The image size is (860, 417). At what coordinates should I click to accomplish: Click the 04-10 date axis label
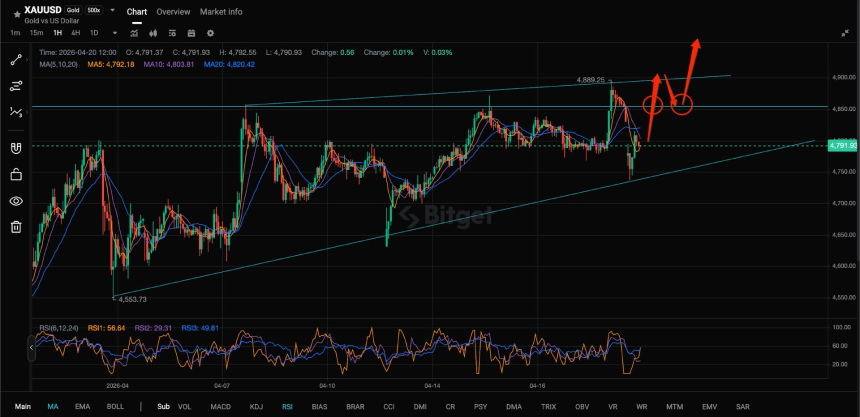(x=326, y=386)
